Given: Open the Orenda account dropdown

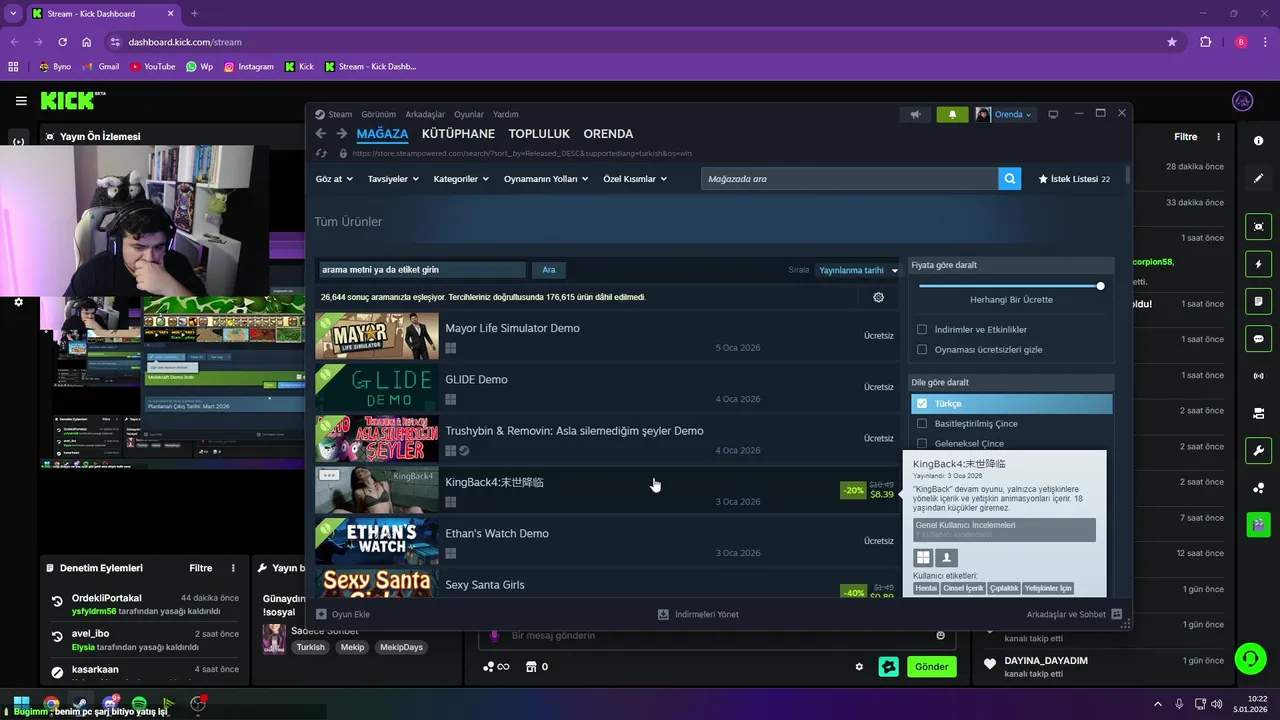Looking at the screenshot, I should (x=1005, y=114).
